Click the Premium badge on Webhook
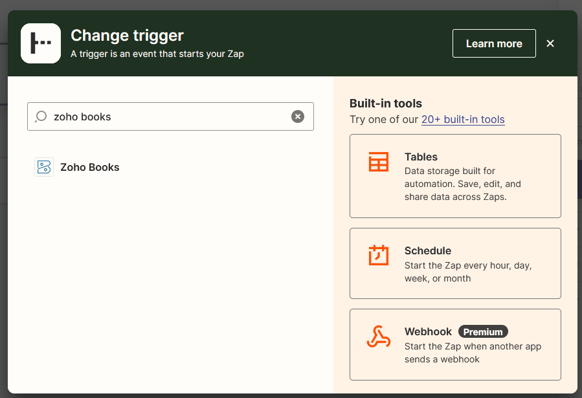582x398 pixels. point(483,332)
